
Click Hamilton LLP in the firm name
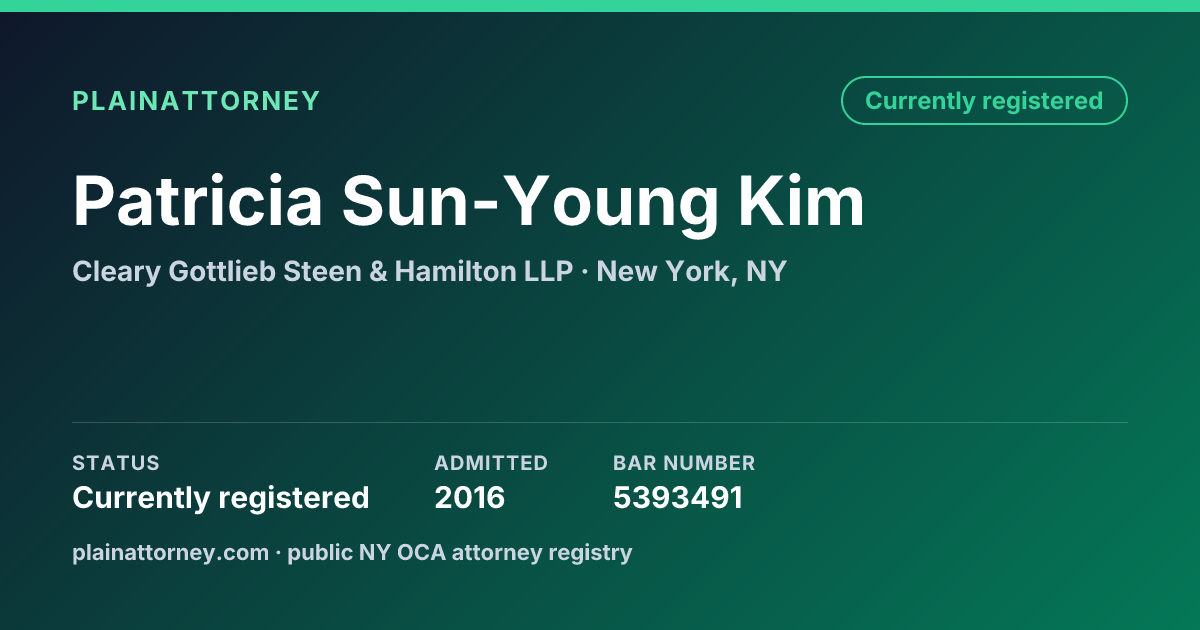click(484, 271)
